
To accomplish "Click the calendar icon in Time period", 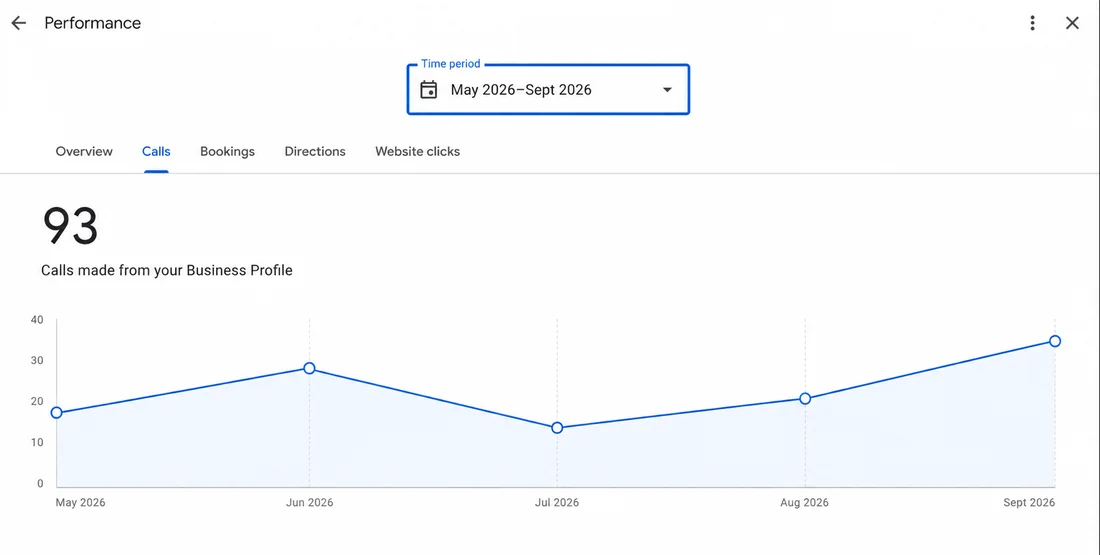I will [x=429, y=90].
